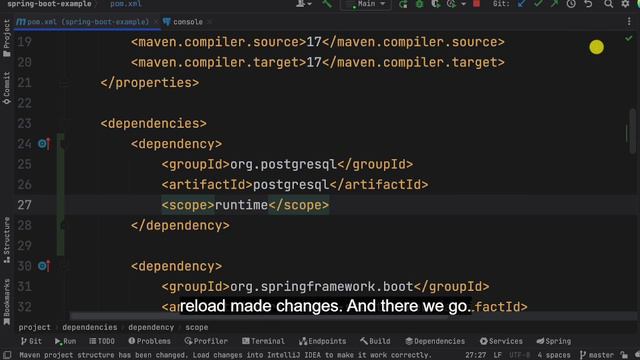Open the user account dropdown icon
Image resolution: width=640 pixels, height=360 pixels.
pyautogui.click(x=304, y=4)
